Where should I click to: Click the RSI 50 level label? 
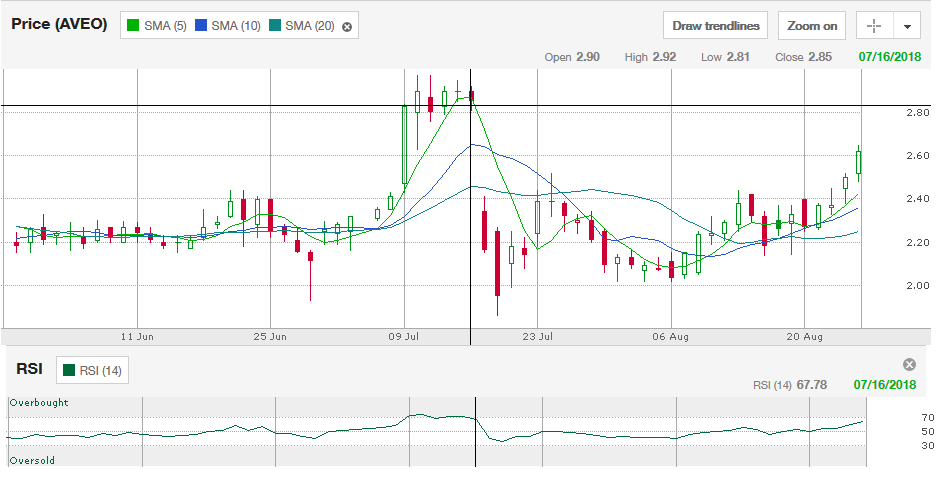928,432
